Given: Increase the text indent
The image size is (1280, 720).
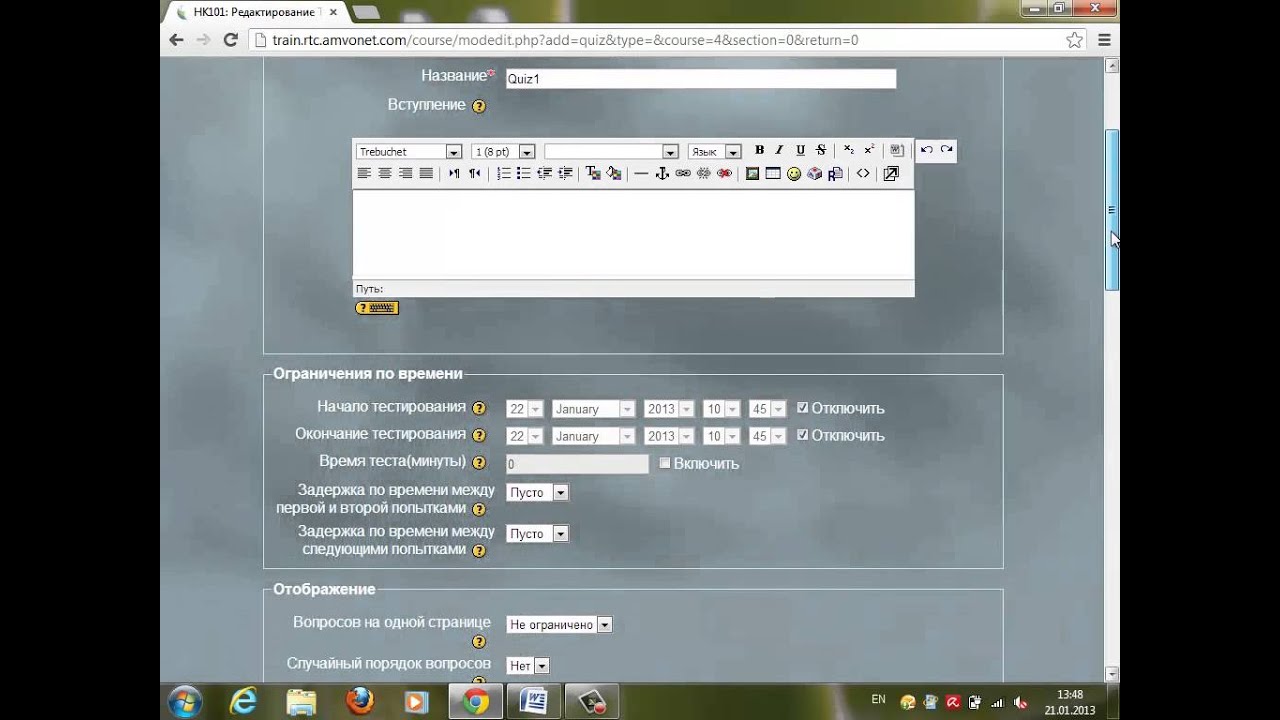Looking at the screenshot, I should [x=565, y=174].
